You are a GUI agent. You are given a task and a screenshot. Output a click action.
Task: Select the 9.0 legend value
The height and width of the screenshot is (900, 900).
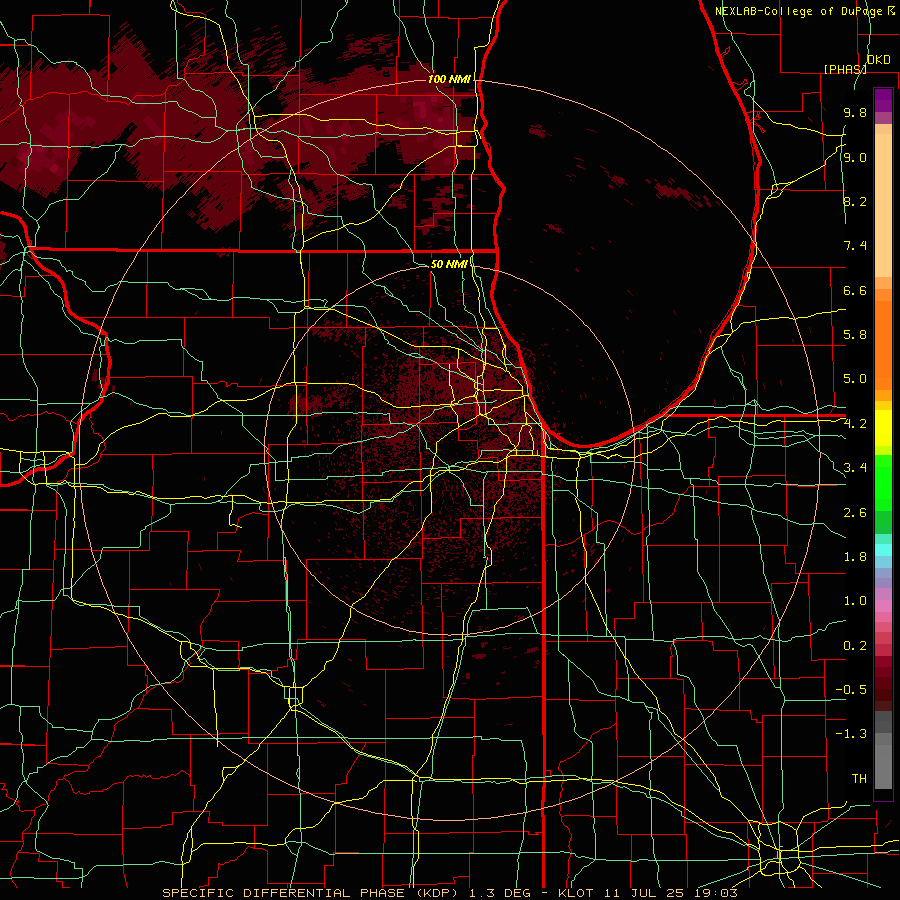[x=855, y=157]
